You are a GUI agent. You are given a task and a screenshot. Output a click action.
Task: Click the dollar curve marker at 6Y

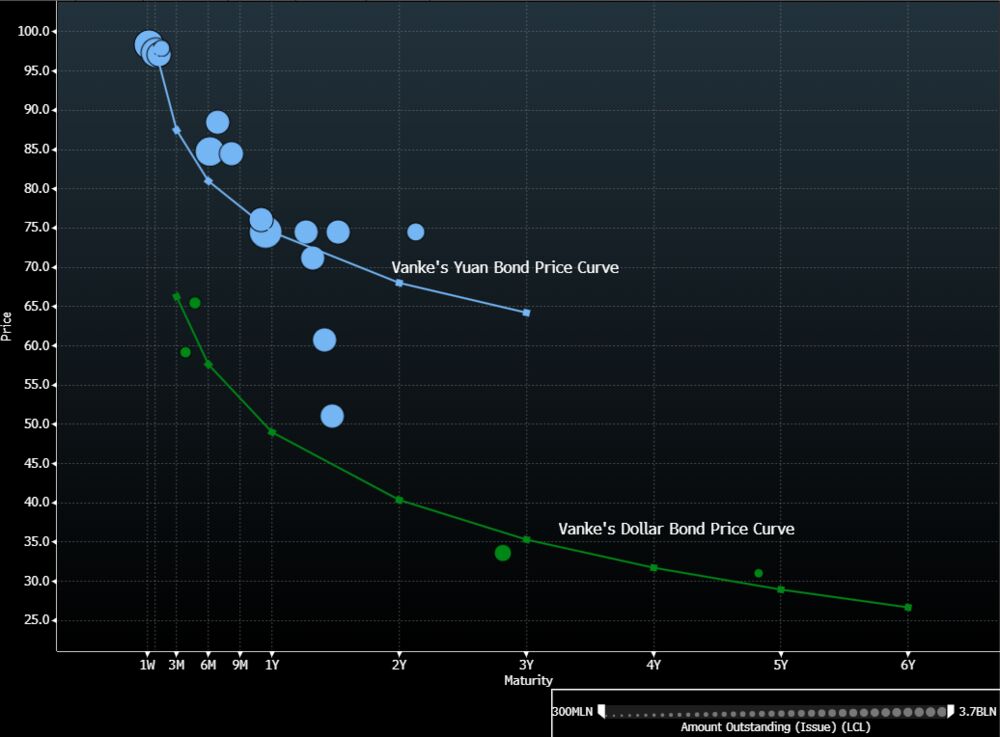[908, 608]
